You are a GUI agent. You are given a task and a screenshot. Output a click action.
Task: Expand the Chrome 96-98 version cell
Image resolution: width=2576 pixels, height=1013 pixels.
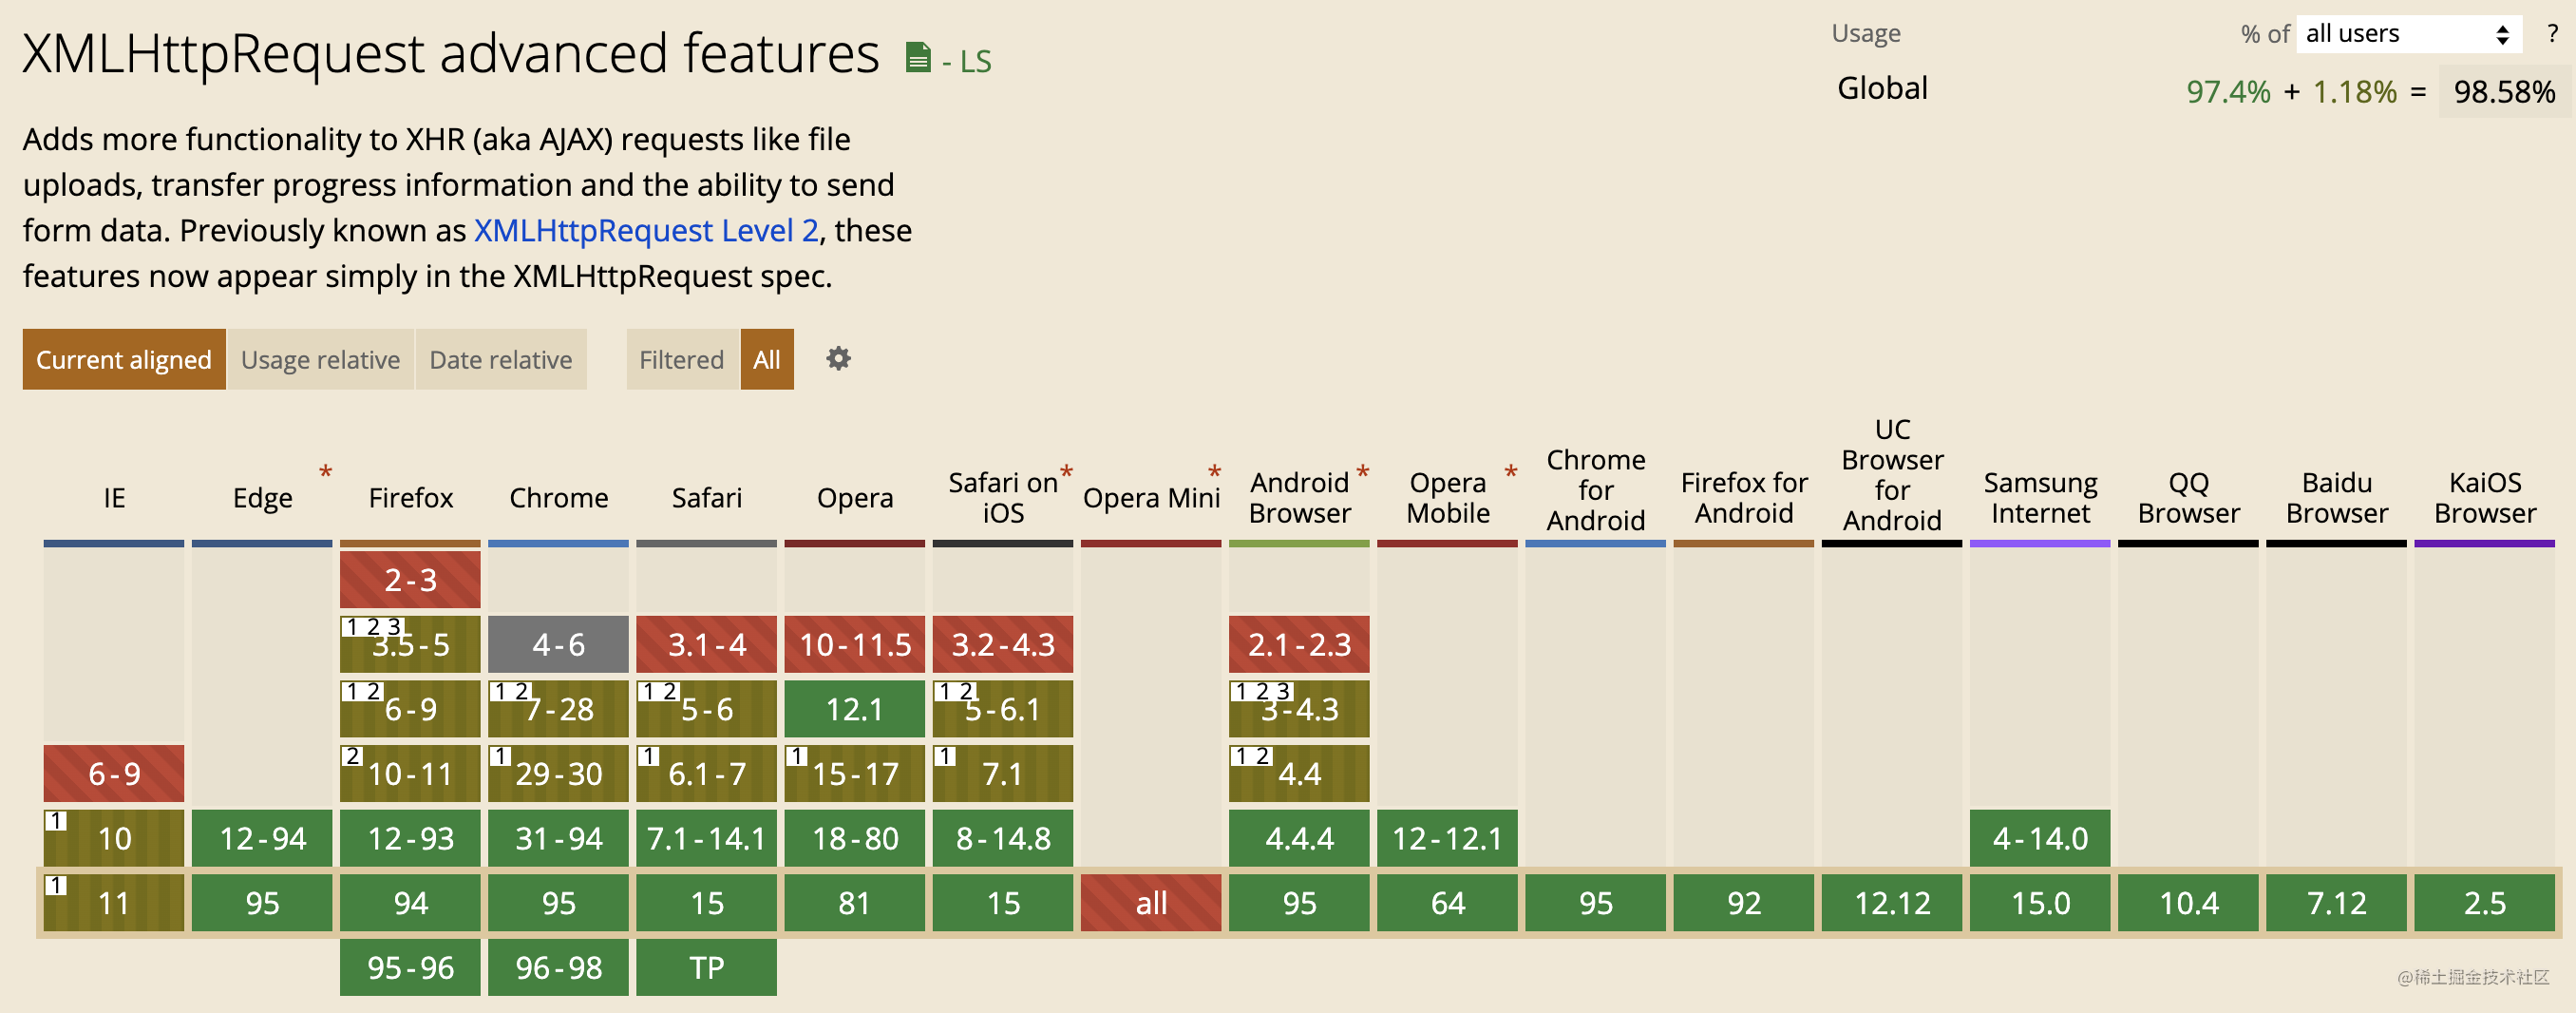pos(558,967)
